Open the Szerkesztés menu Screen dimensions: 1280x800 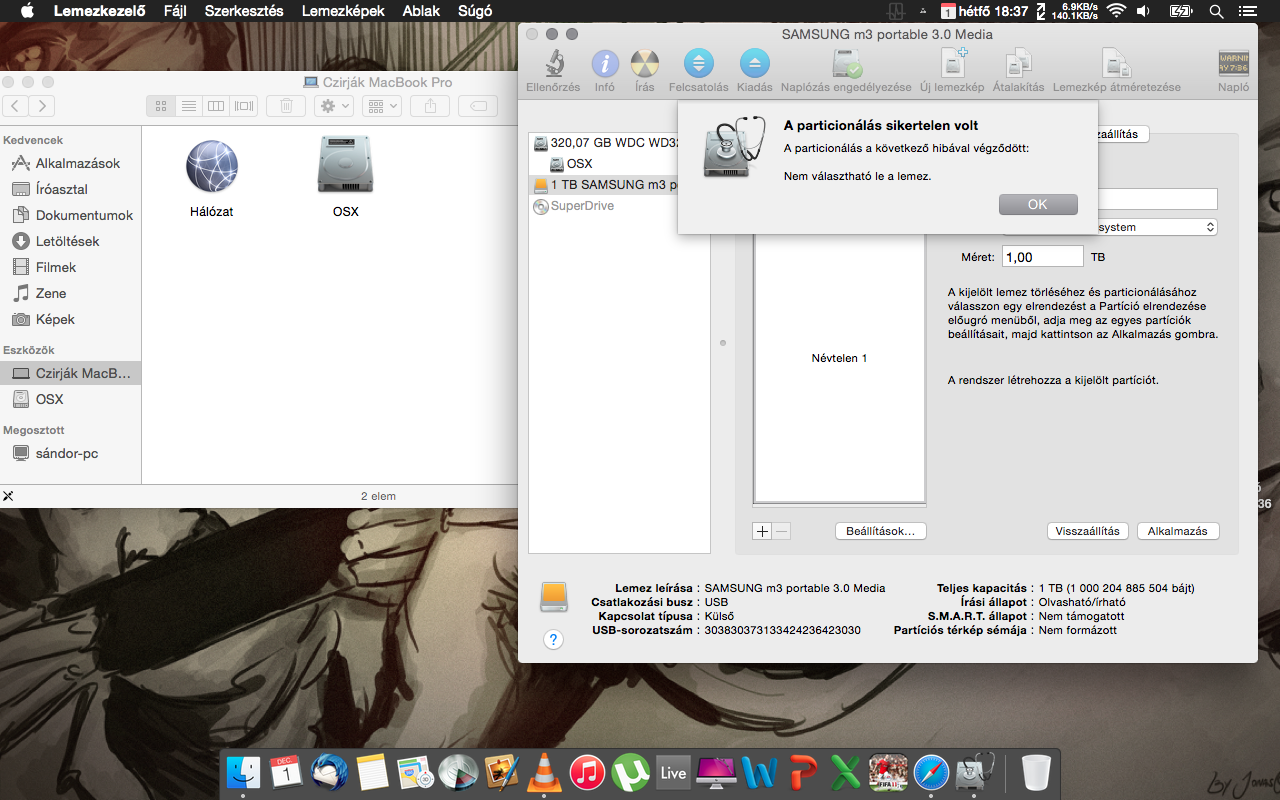click(x=244, y=11)
